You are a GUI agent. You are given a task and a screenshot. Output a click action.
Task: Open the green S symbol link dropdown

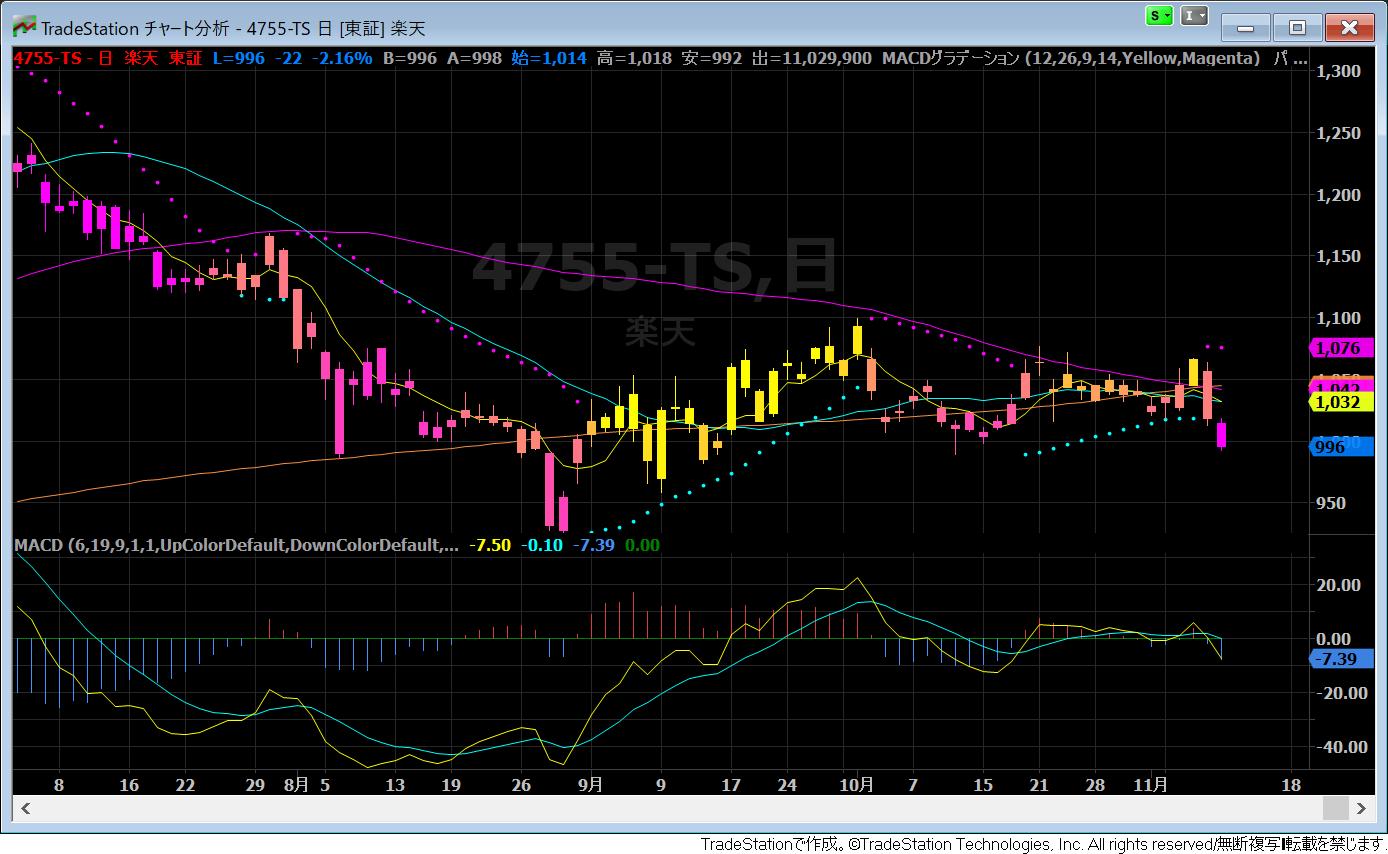point(1160,16)
